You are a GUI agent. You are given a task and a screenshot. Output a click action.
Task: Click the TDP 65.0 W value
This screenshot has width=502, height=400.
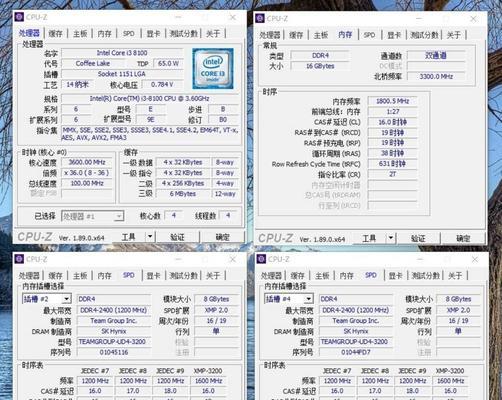168,63
